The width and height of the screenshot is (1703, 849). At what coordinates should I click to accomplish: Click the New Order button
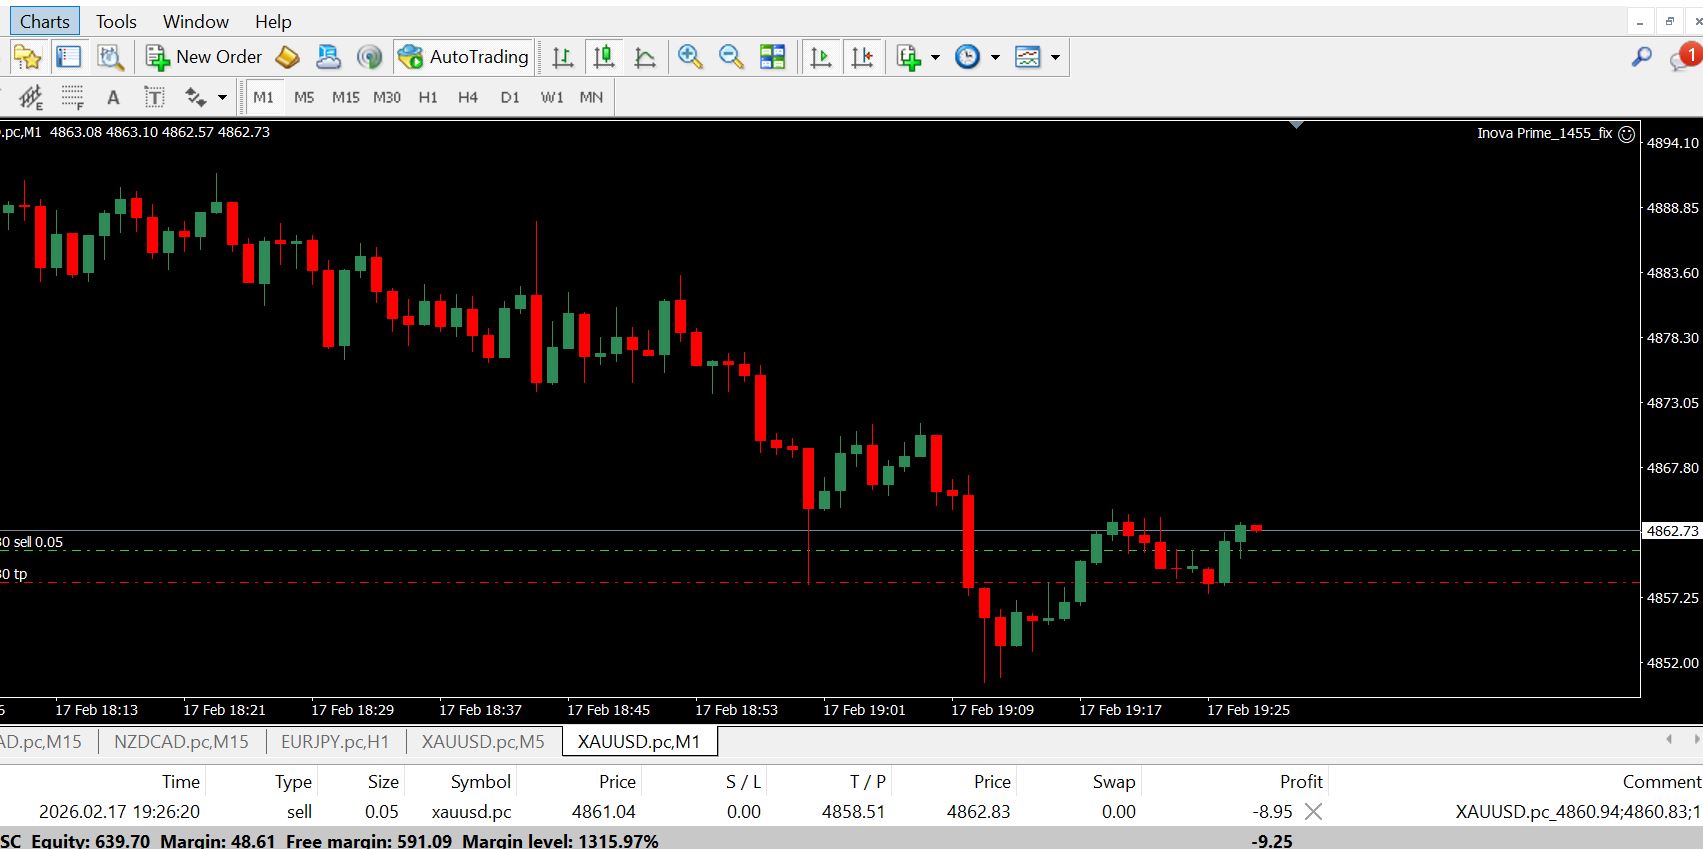[x=204, y=57]
